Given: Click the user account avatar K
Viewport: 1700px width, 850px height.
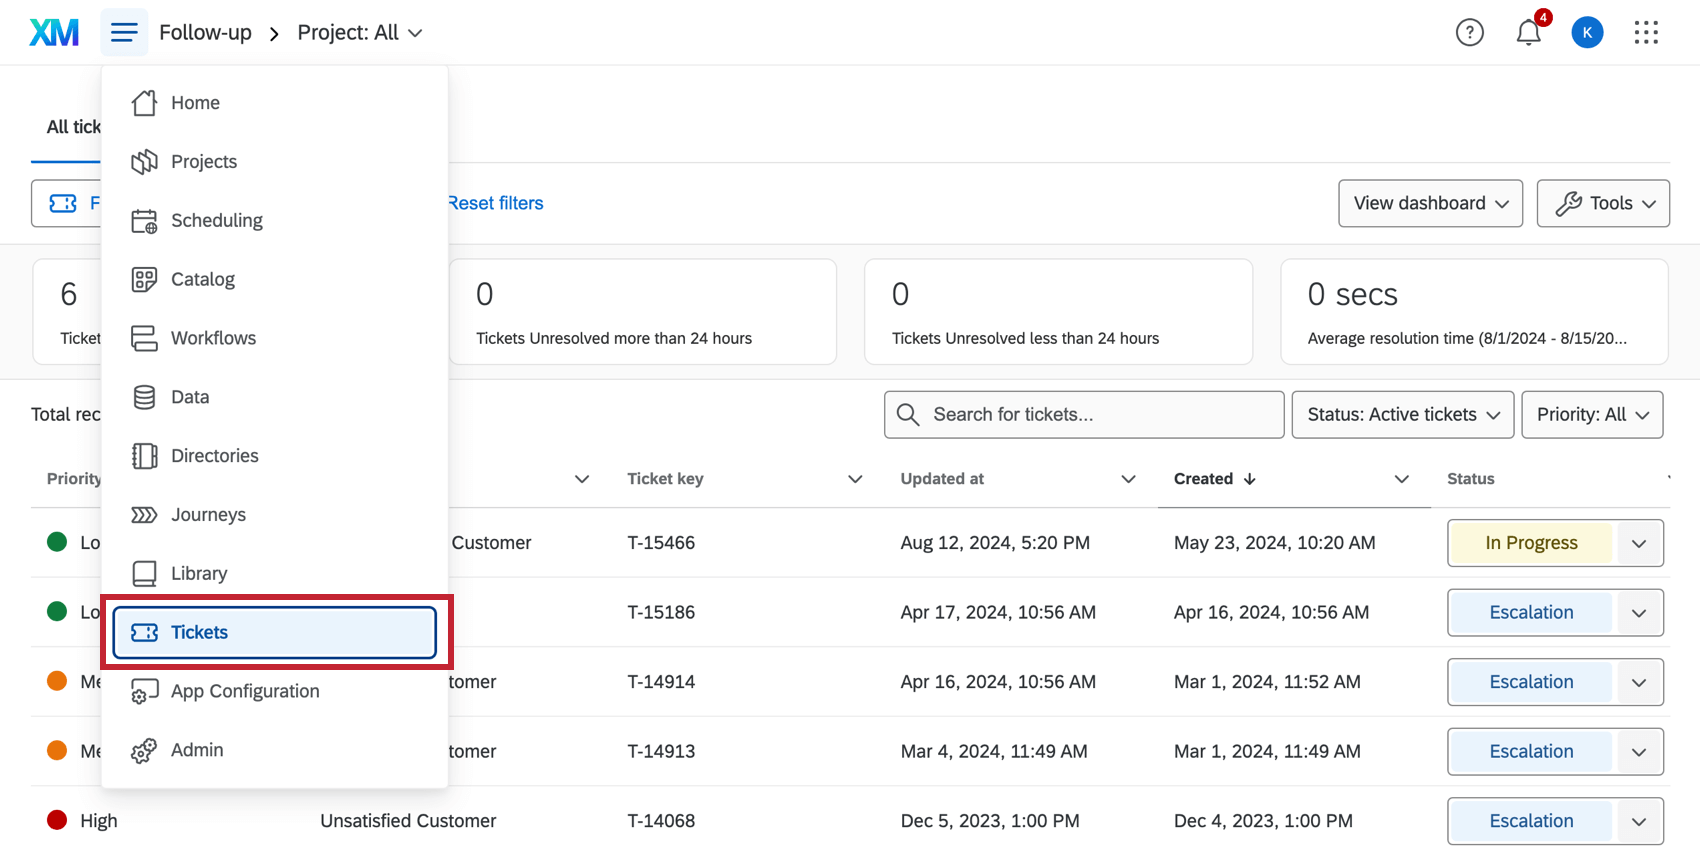Looking at the screenshot, I should pos(1587,33).
